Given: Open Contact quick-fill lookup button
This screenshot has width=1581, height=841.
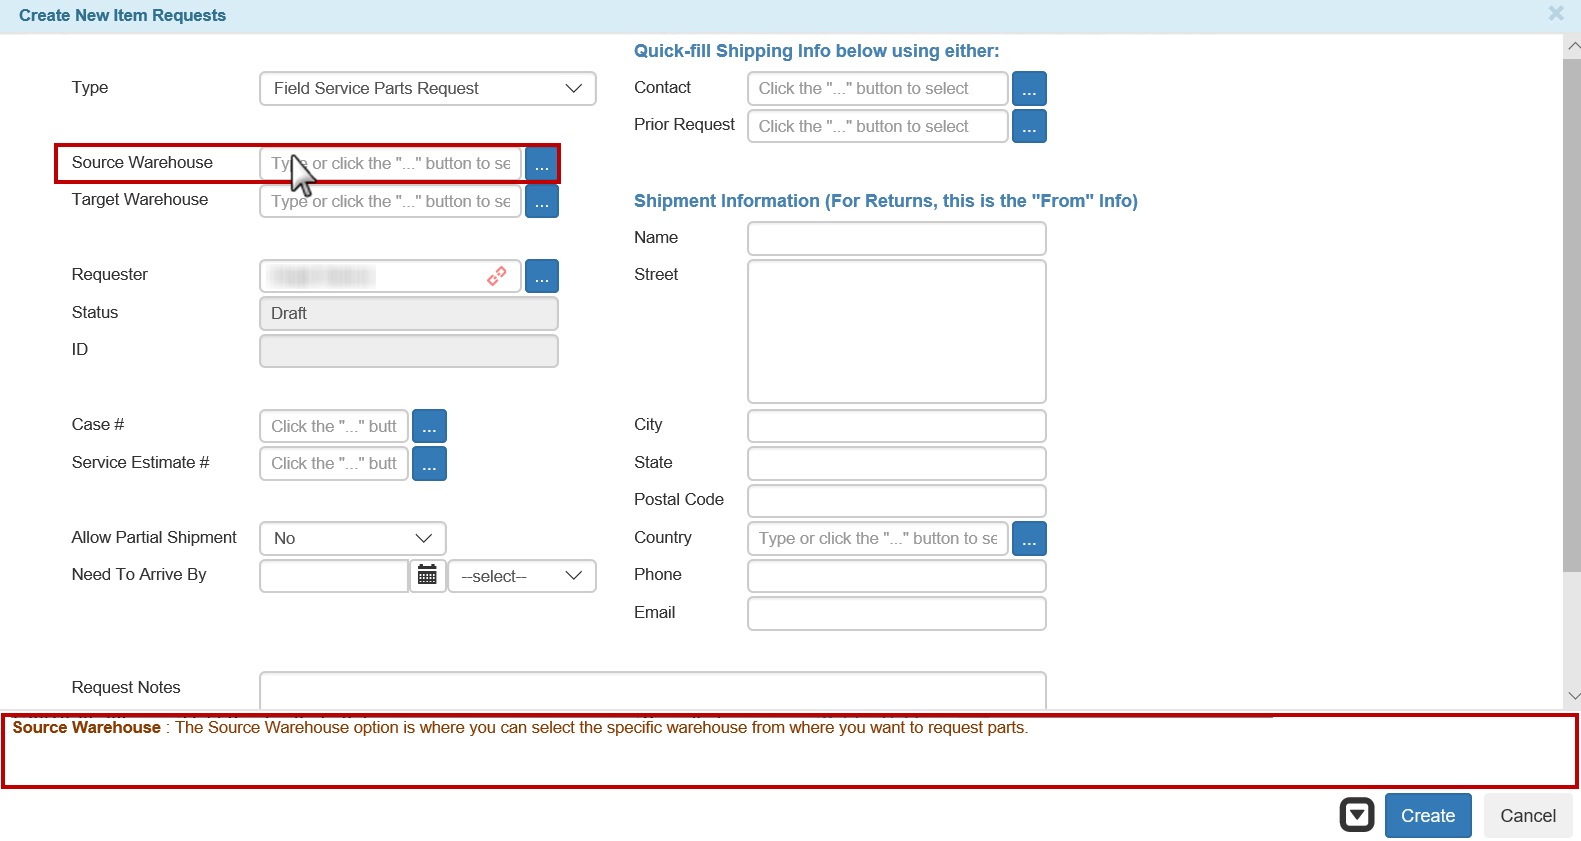Looking at the screenshot, I should (1028, 89).
